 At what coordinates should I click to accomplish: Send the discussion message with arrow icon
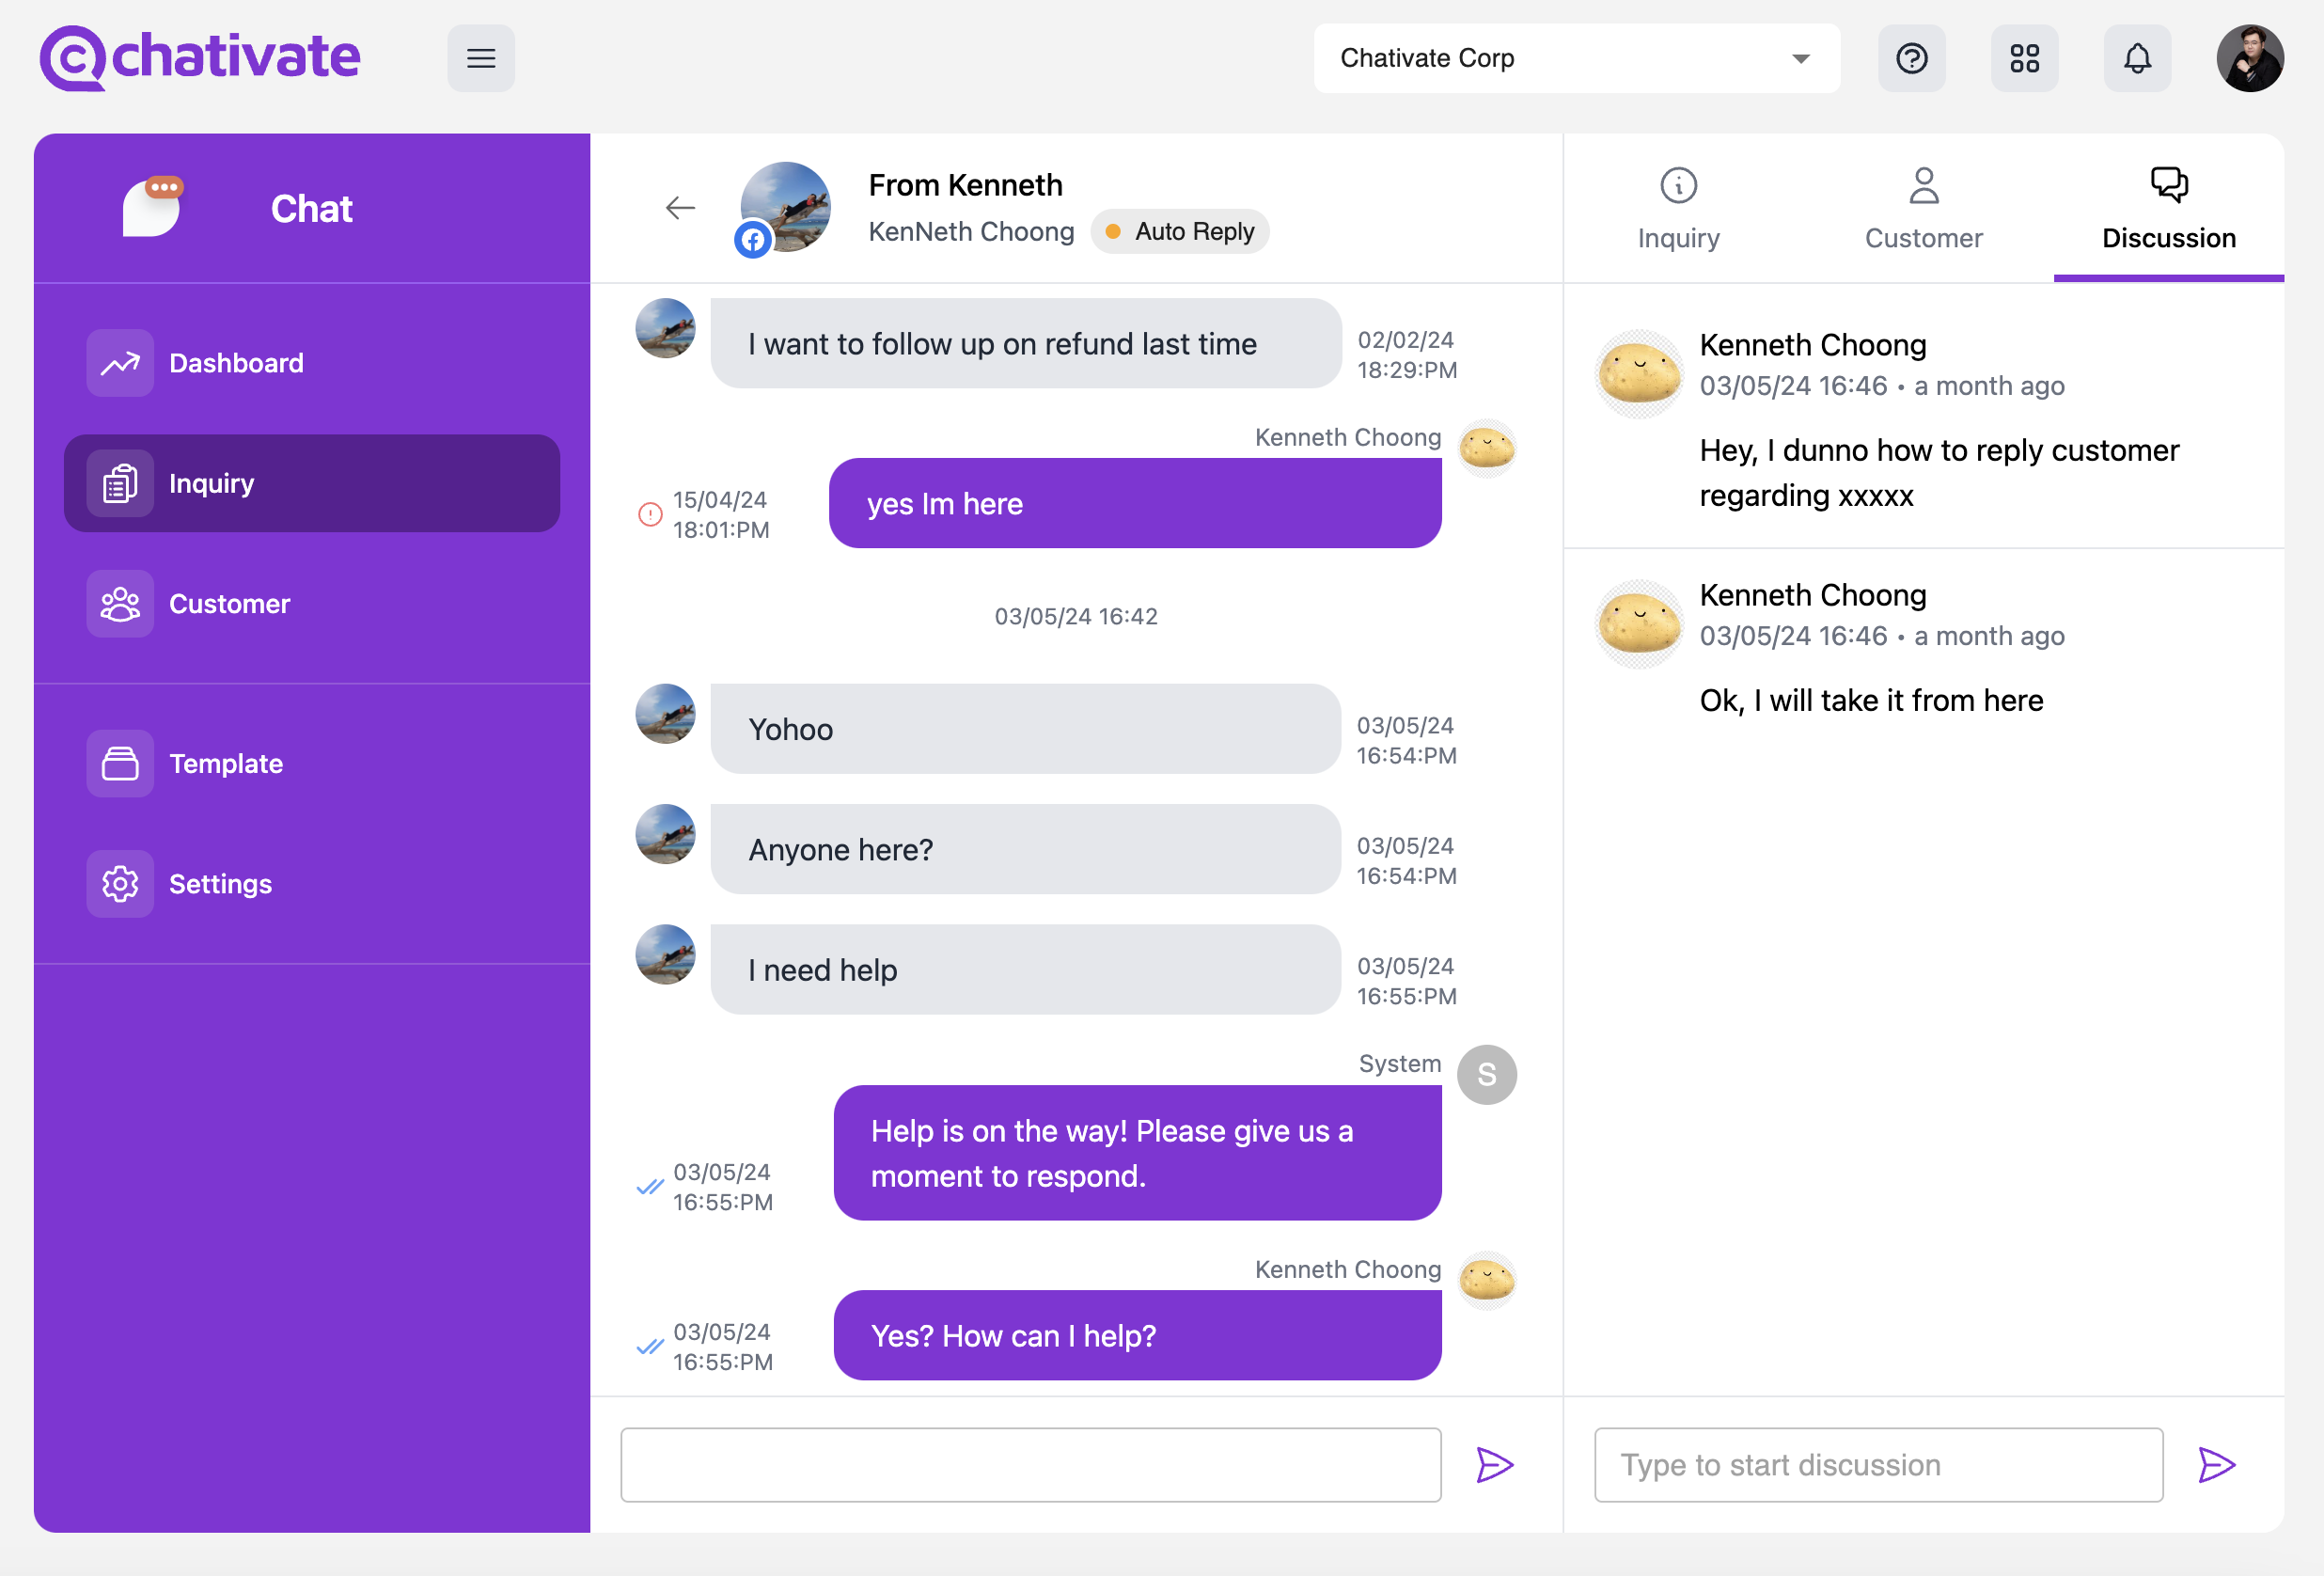click(x=2216, y=1465)
